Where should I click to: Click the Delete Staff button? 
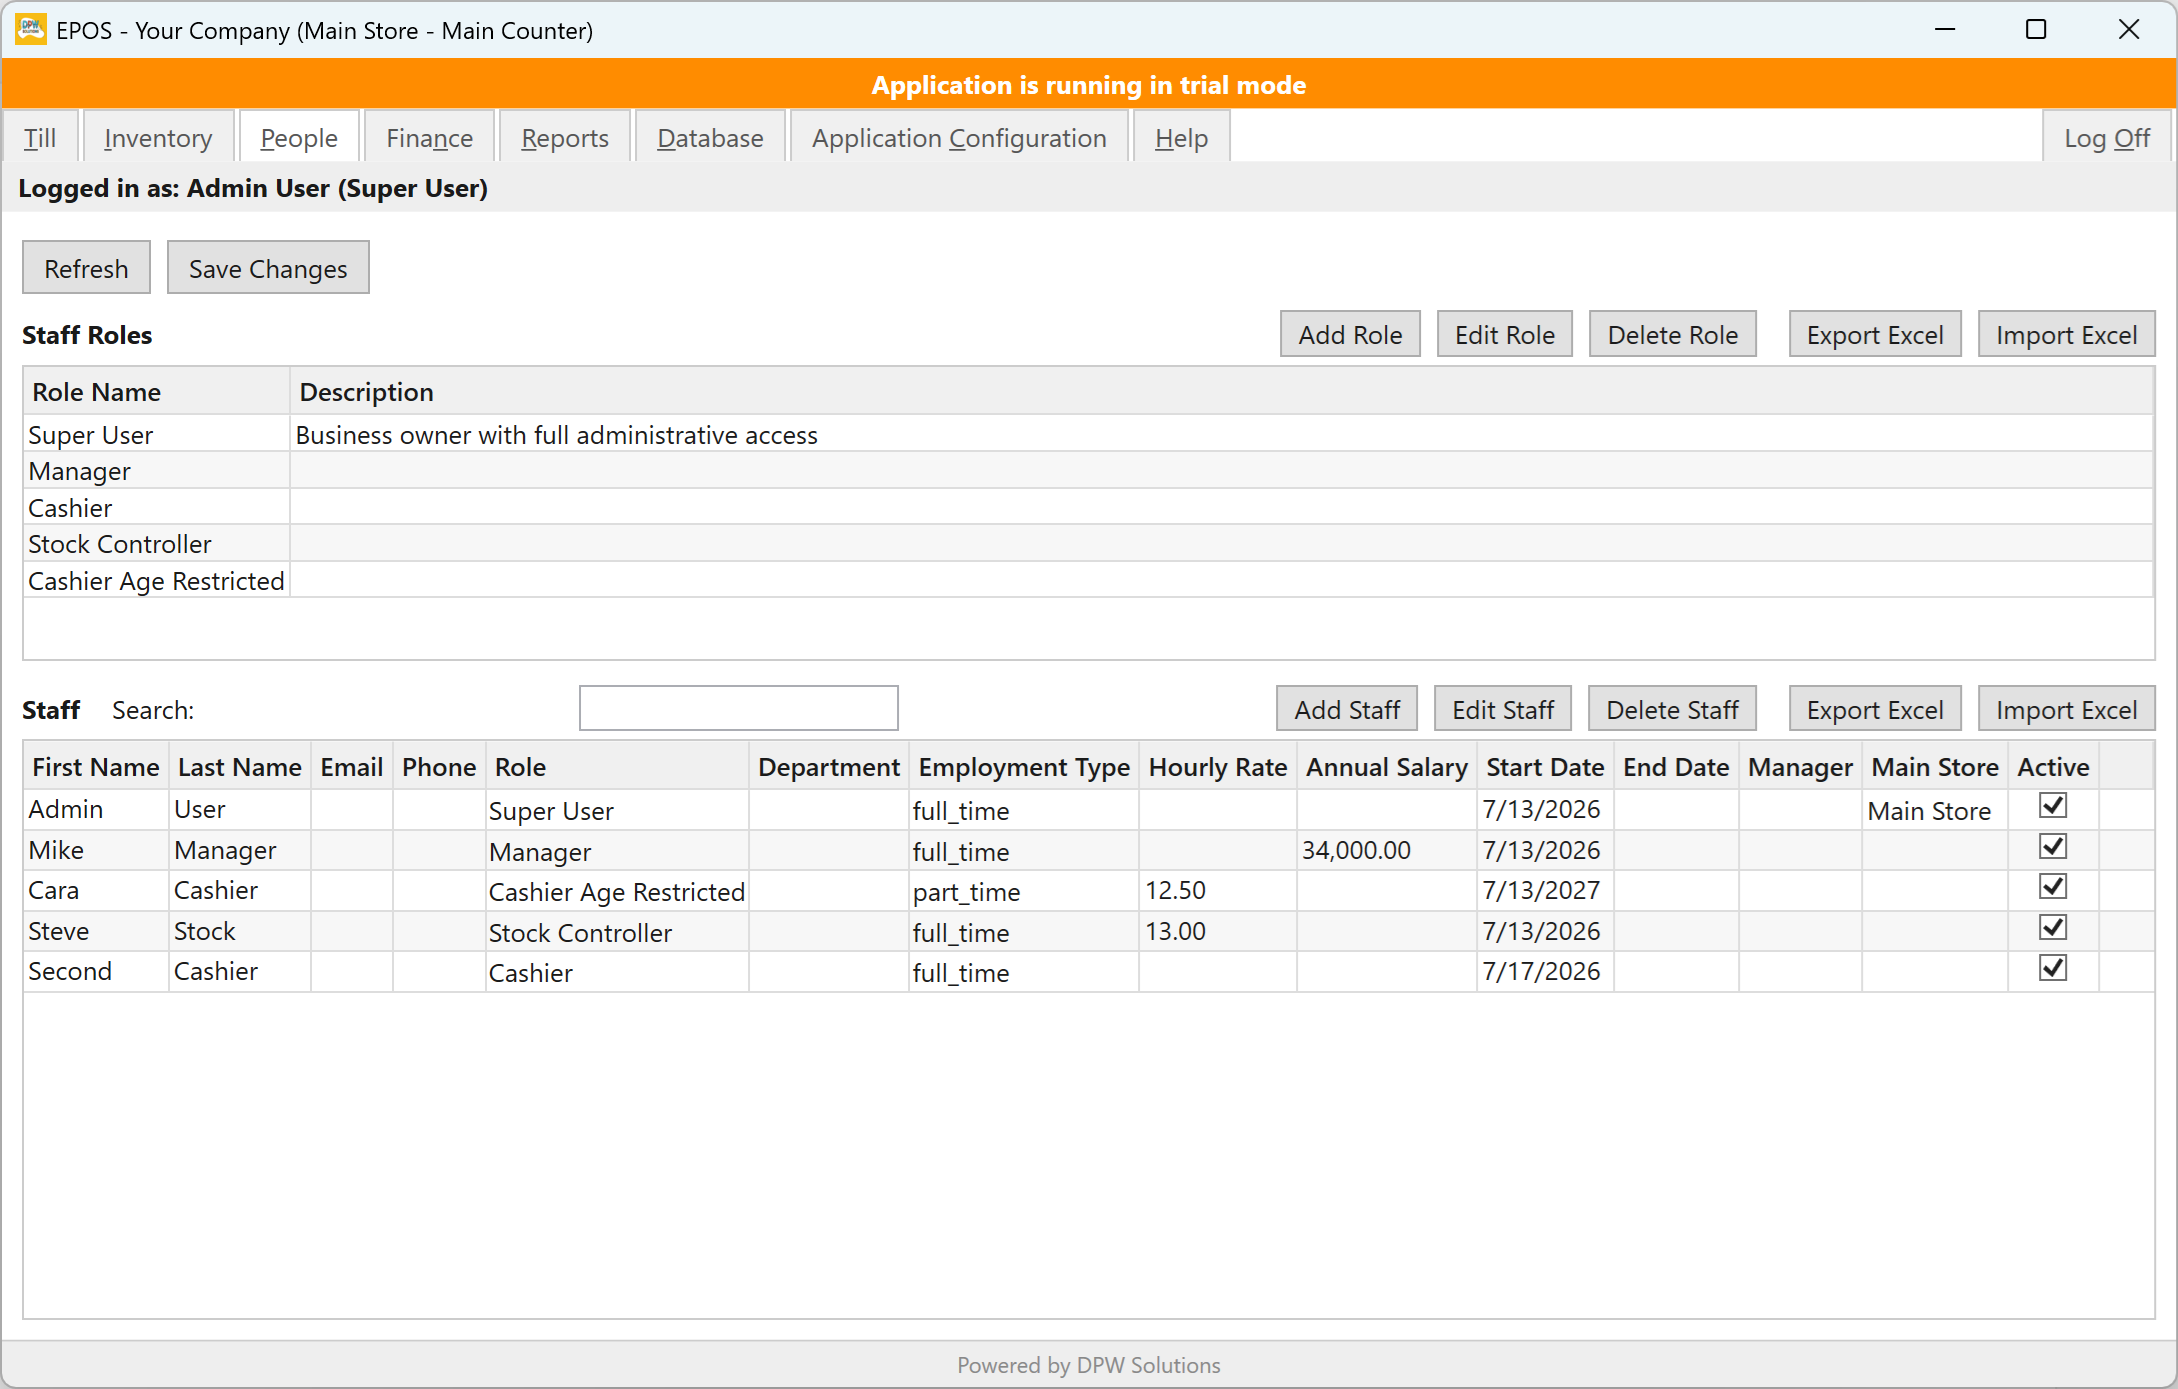tap(1672, 709)
